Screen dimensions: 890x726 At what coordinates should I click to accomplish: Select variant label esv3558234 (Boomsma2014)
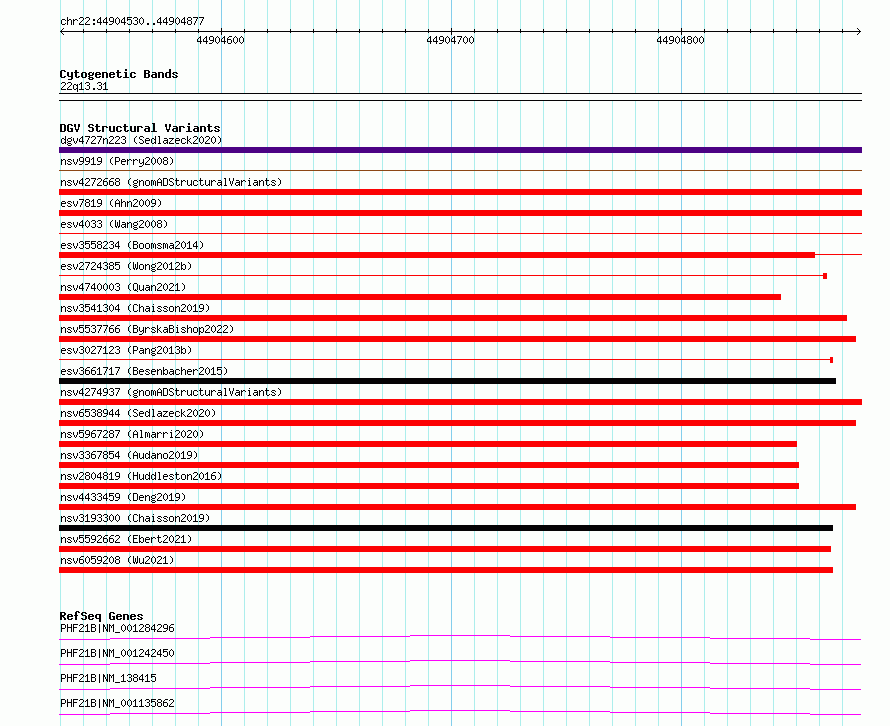[132, 245]
